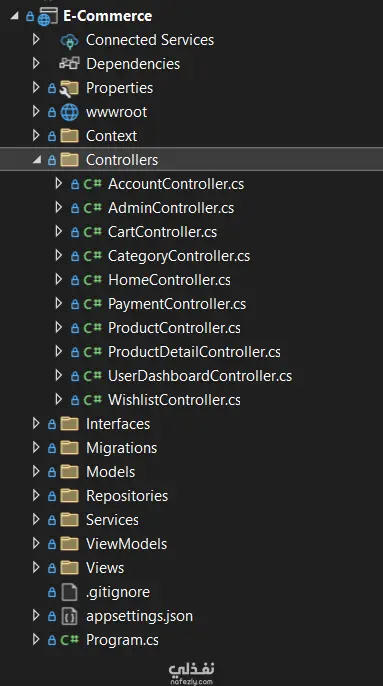
Task: Select PaymentController.cs file
Action: 177,304
